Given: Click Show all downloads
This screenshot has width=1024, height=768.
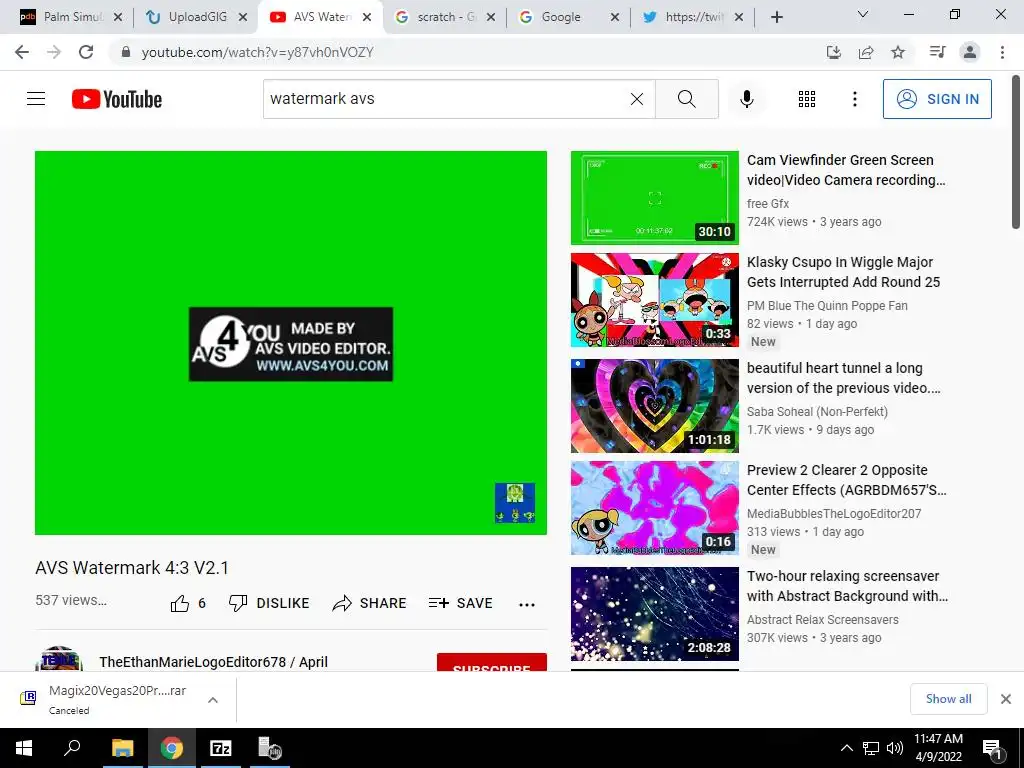Looking at the screenshot, I should pos(948,699).
